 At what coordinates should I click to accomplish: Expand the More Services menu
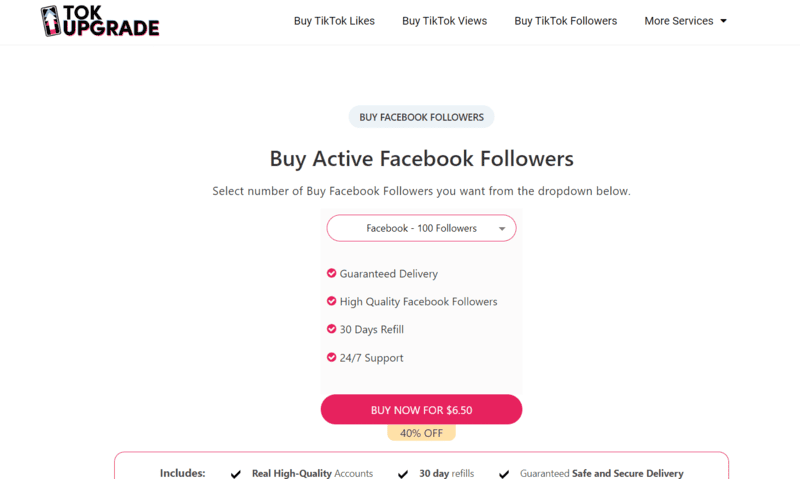point(679,21)
